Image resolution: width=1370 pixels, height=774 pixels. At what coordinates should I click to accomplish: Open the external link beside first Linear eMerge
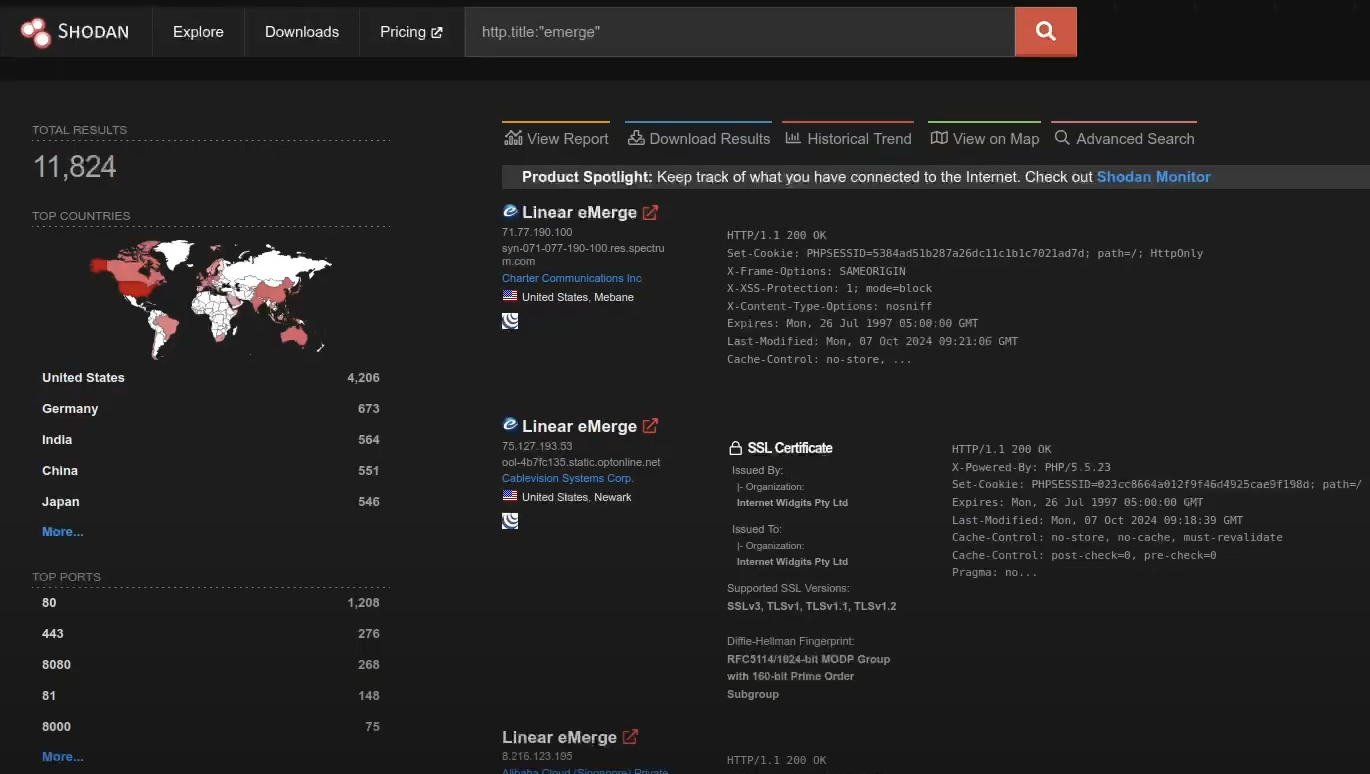click(x=651, y=211)
